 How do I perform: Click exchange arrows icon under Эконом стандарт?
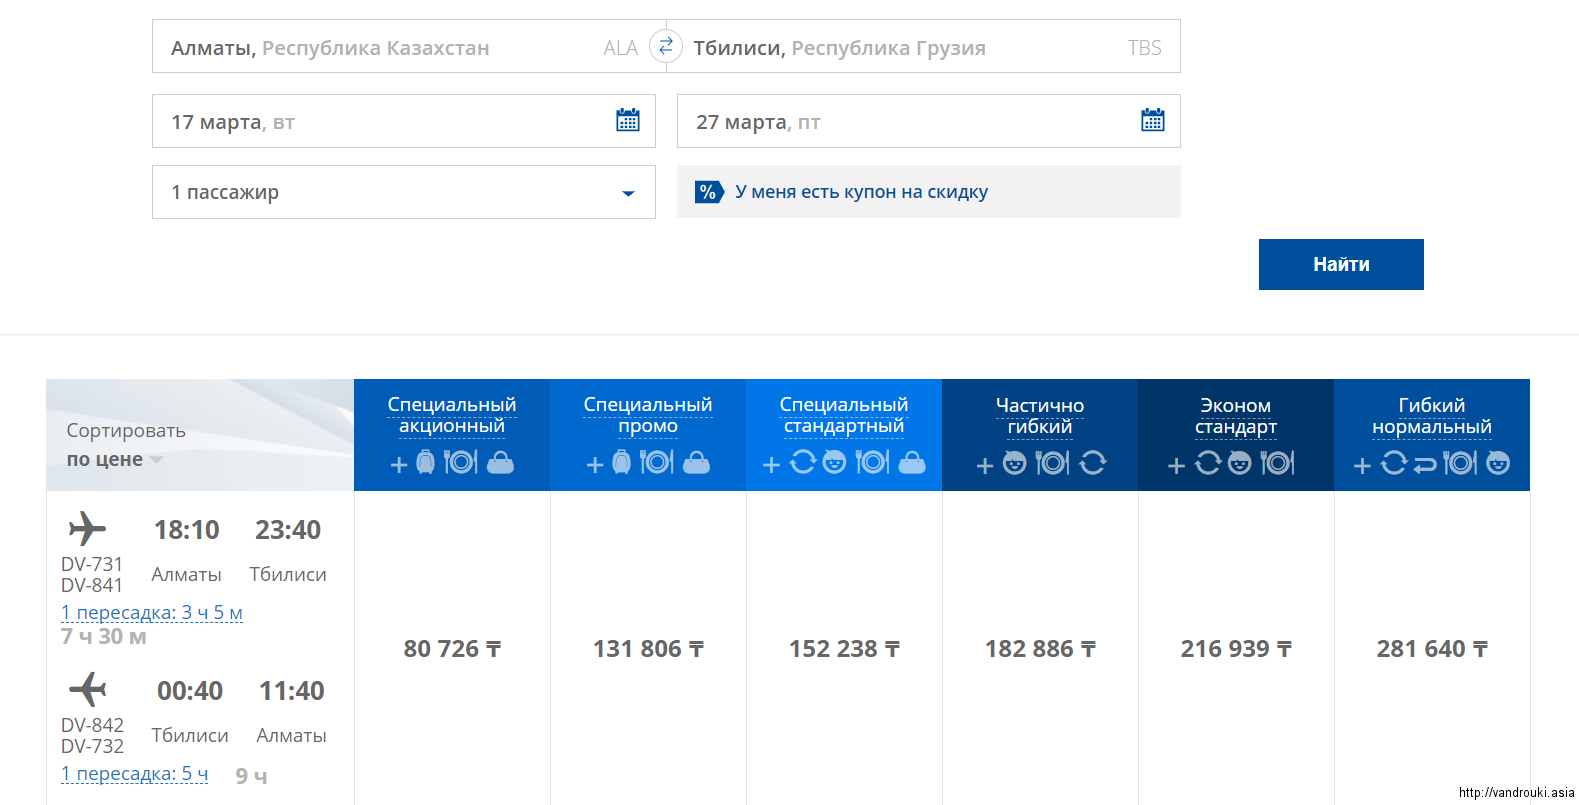[1208, 462]
